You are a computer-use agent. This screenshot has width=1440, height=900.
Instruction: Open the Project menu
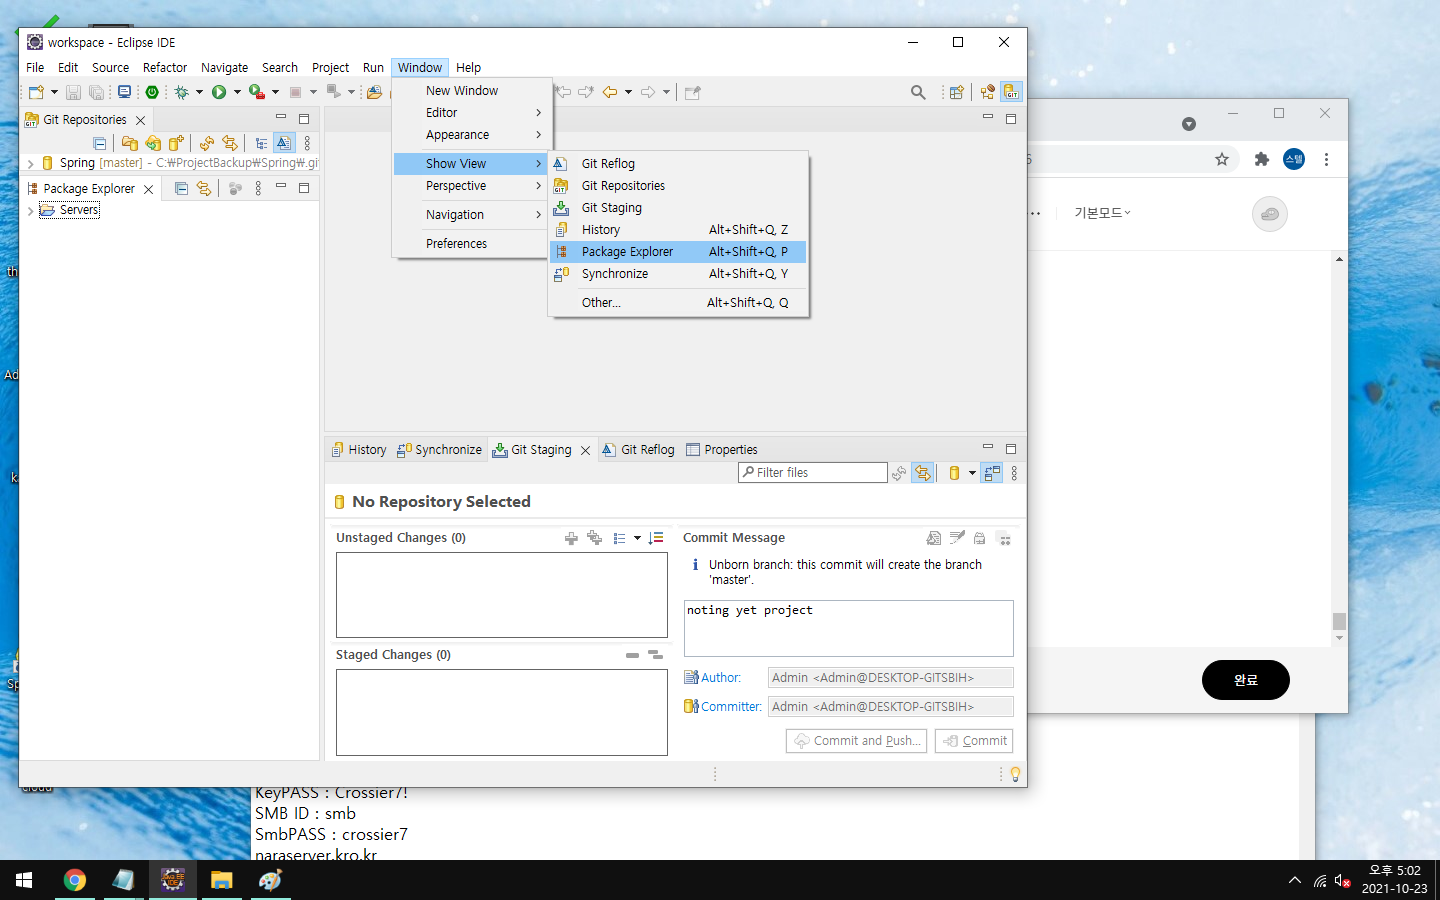click(330, 68)
